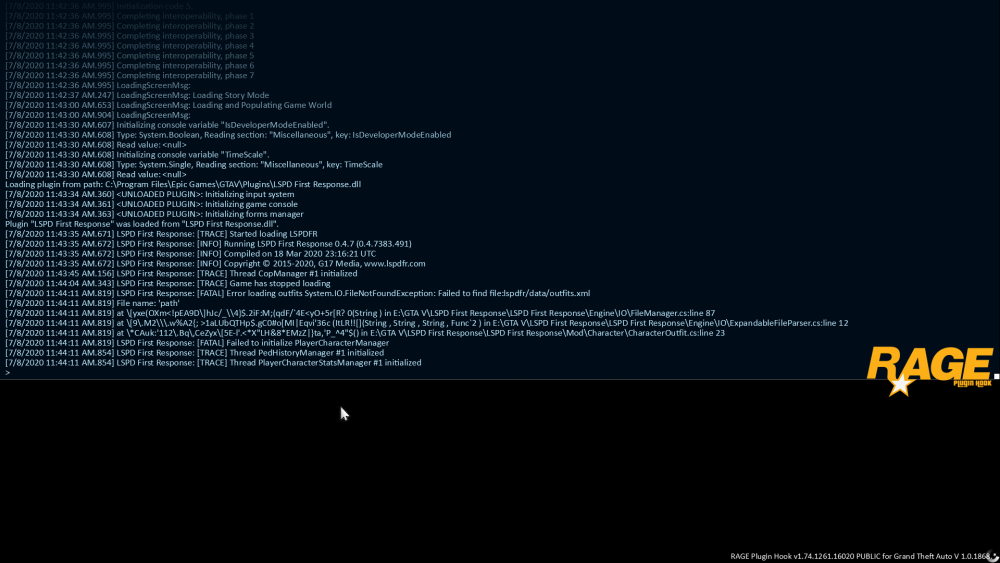Select the 'Error loading outfits' FATAL log line
This screenshot has width=1000, height=563.
pos(298,293)
